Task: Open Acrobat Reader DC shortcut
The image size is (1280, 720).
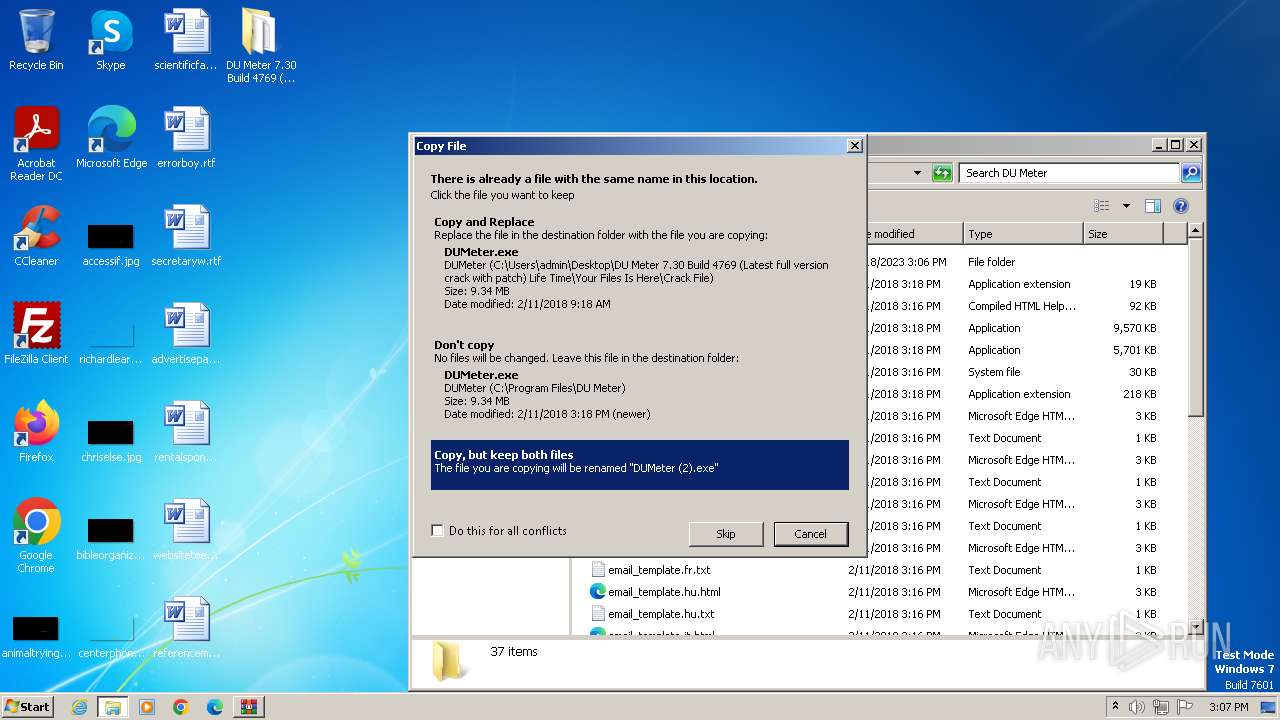Action: 36,144
